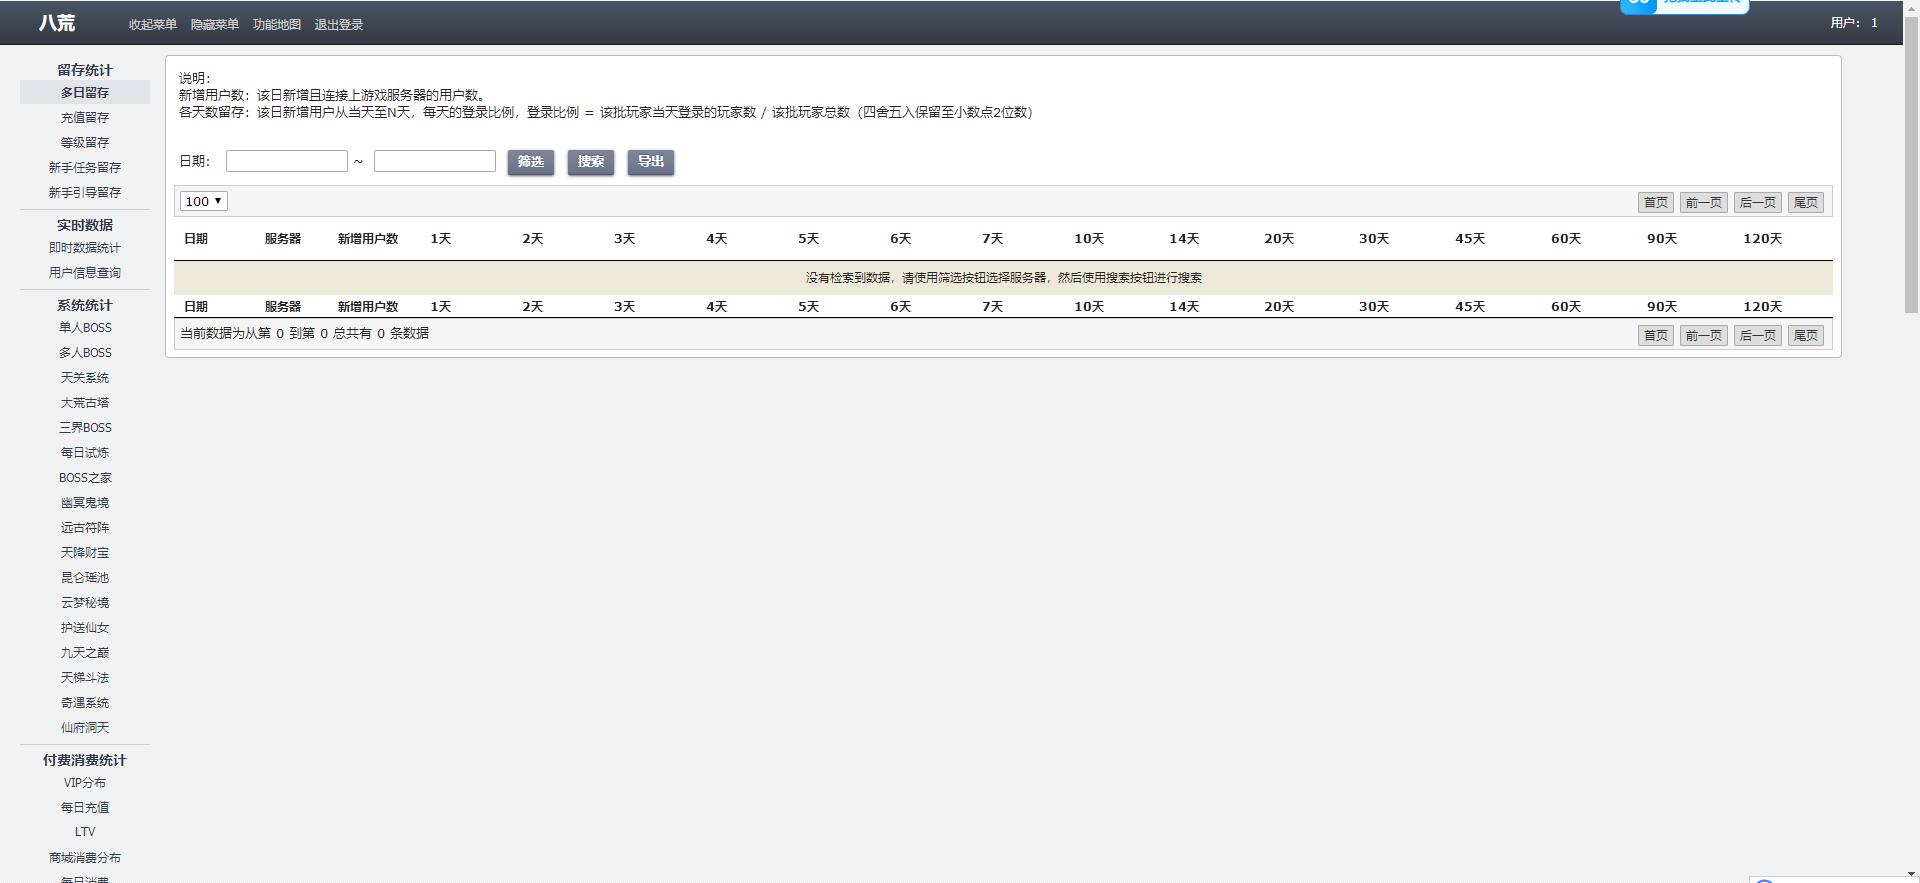Collapse the menu via 收起菜单
Viewport: 1920px width, 883px height.
pyautogui.click(x=152, y=25)
